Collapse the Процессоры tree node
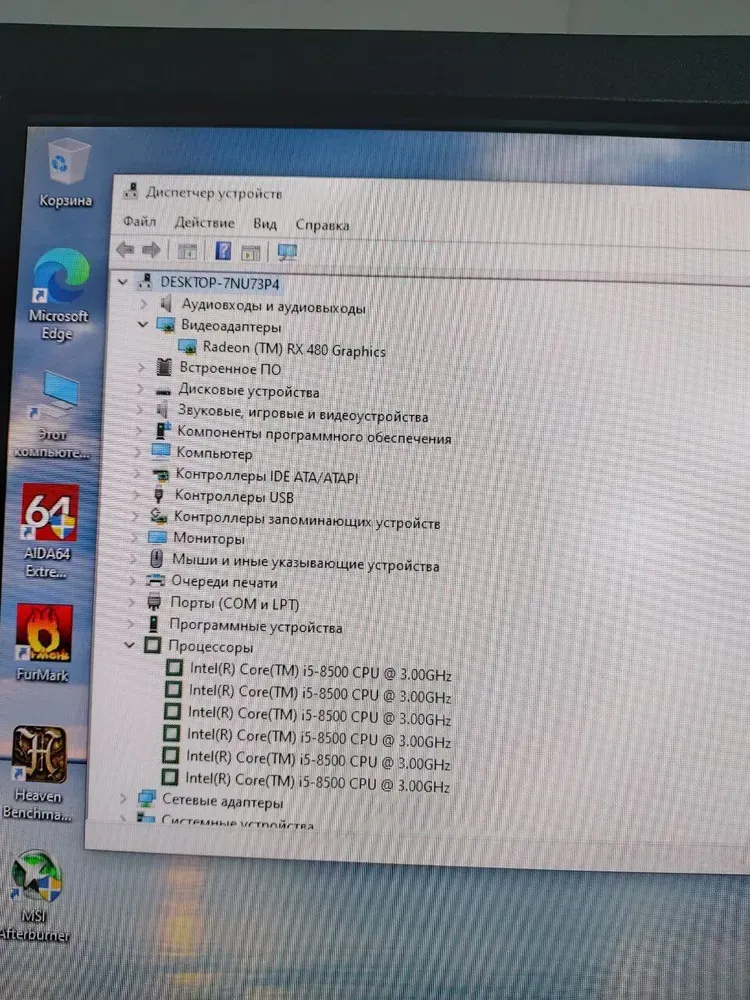The height and width of the screenshot is (1000, 750). (129, 646)
